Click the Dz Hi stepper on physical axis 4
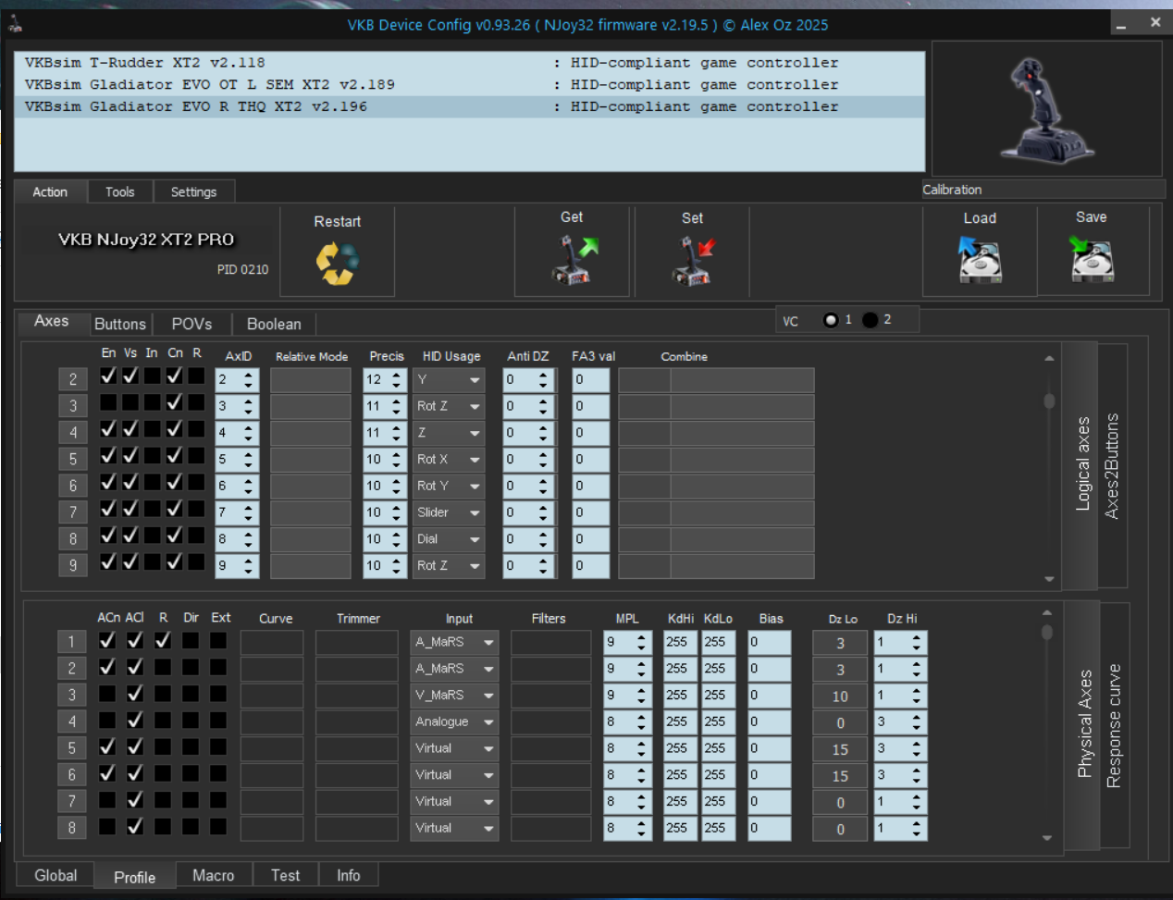This screenshot has height=900, width=1173. (x=916, y=722)
